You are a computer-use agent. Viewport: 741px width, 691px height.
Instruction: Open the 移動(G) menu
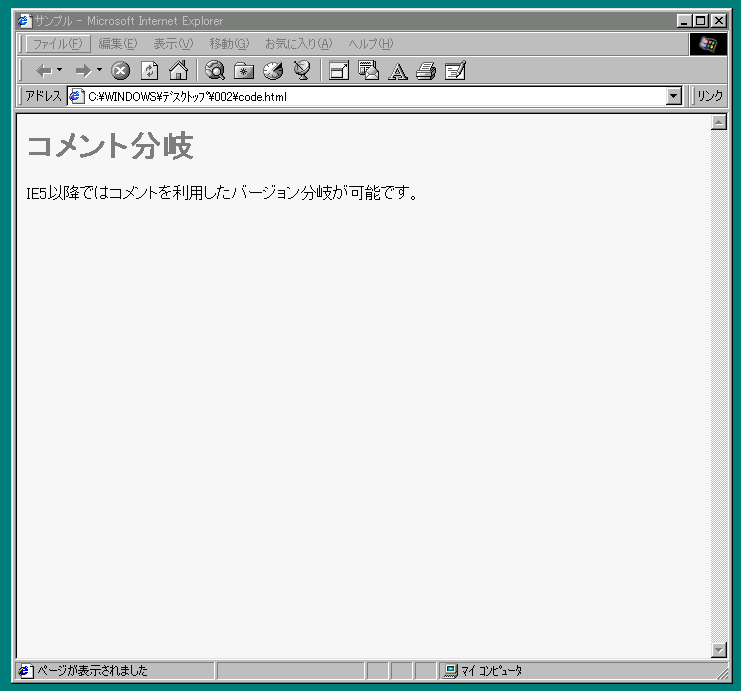229,44
